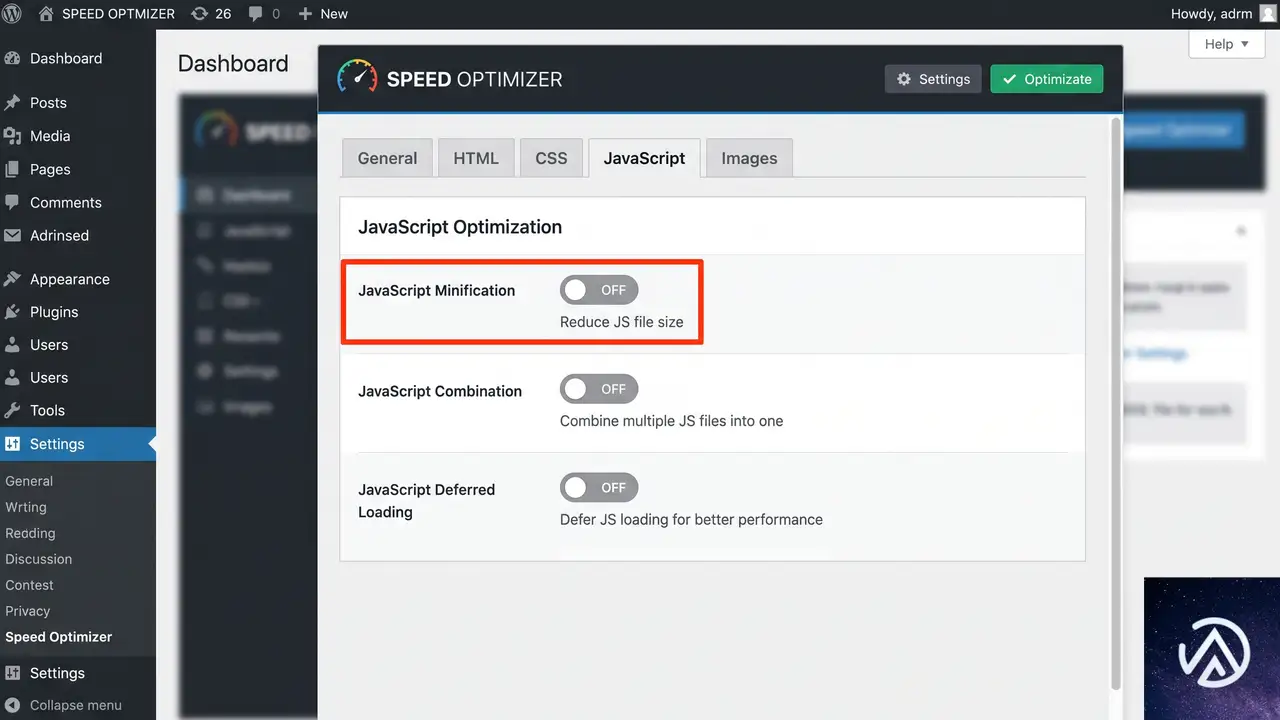Open the Discussion settings submenu link
1280x720 pixels.
[39, 559]
